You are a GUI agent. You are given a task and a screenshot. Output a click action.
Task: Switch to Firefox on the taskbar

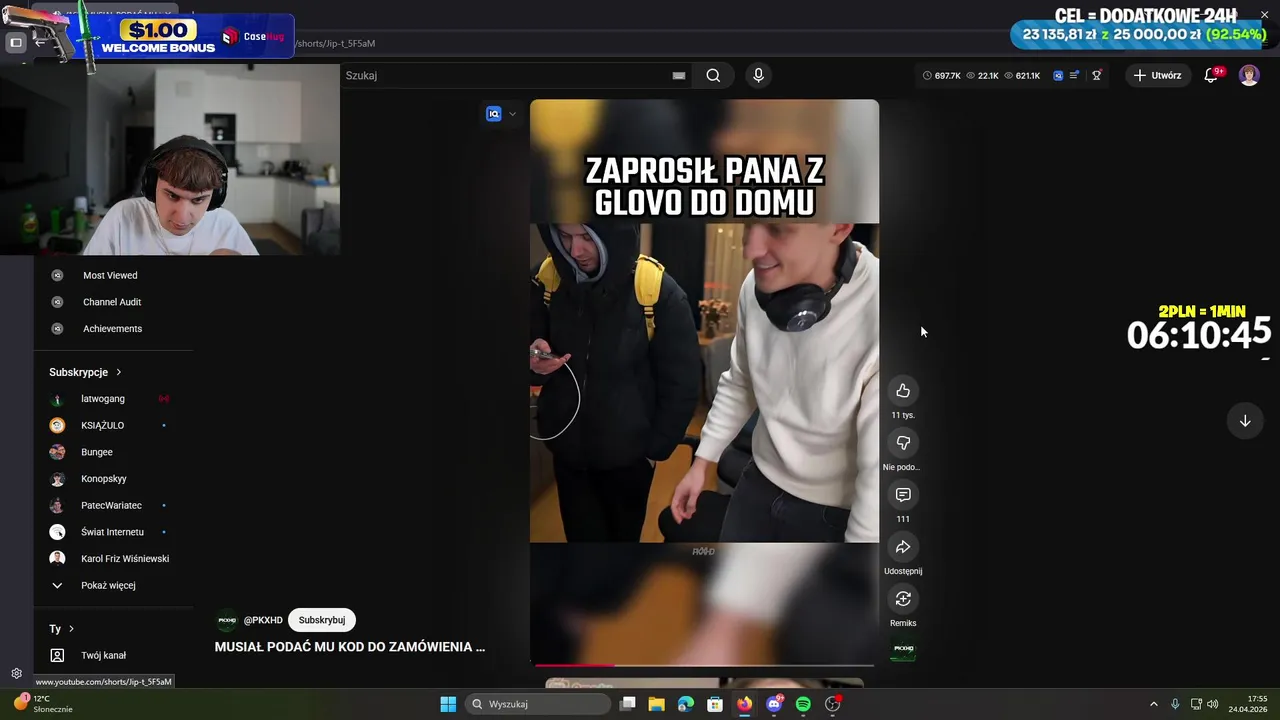[744, 704]
